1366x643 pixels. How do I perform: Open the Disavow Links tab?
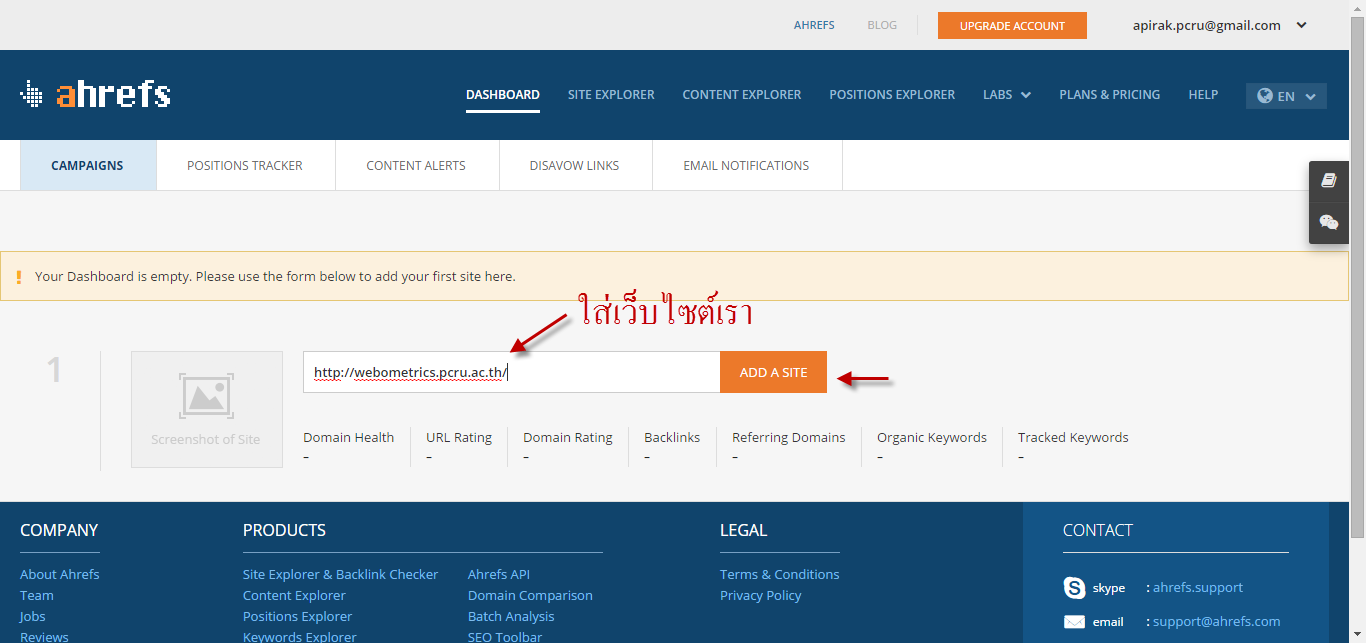(574, 166)
